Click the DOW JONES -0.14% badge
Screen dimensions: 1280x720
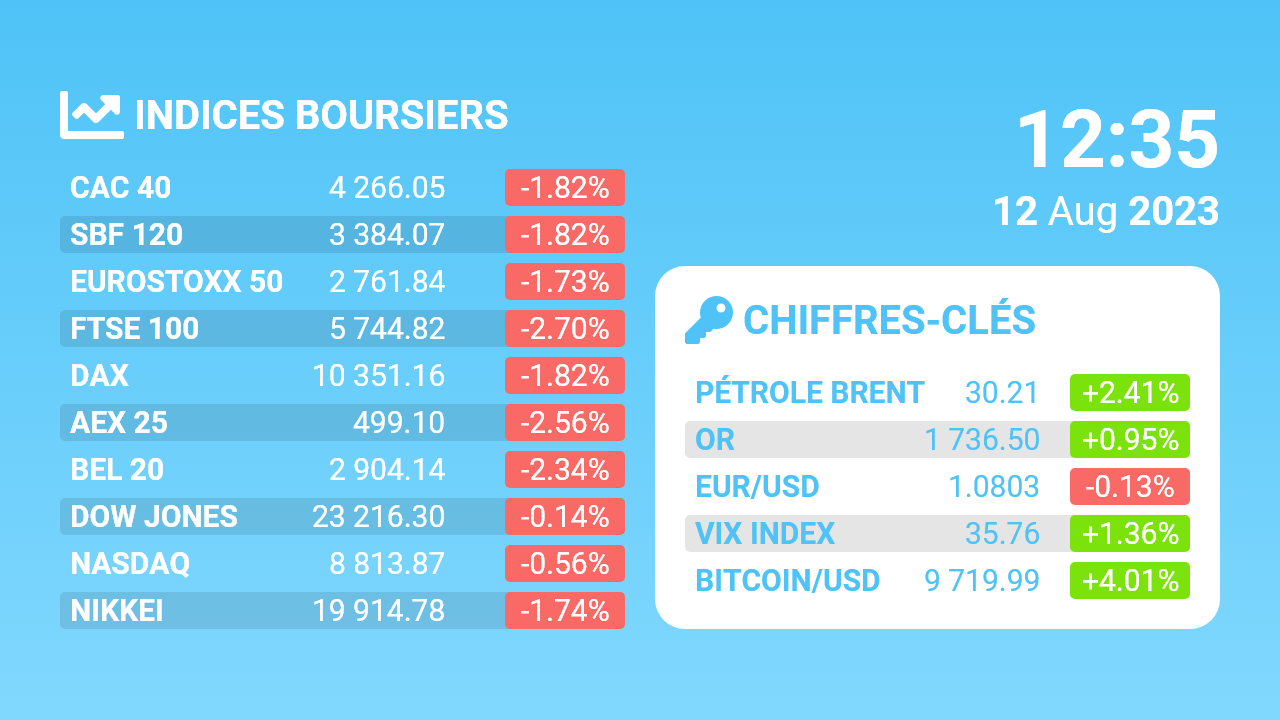pyautogui.click(x=565, y=517)
